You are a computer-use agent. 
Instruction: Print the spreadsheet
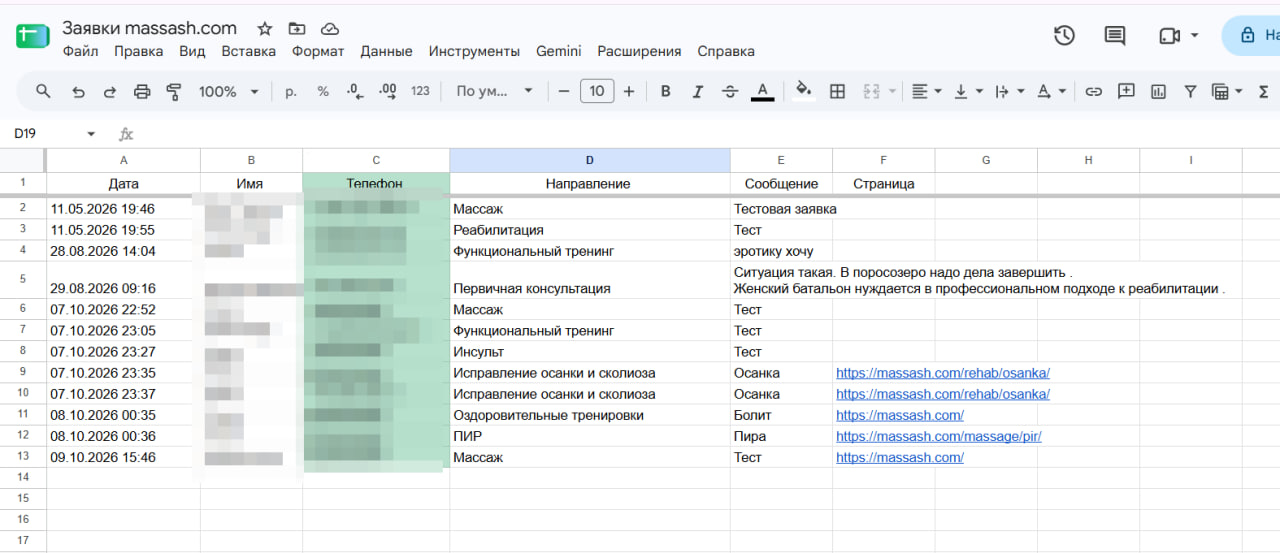click(142, 91)
